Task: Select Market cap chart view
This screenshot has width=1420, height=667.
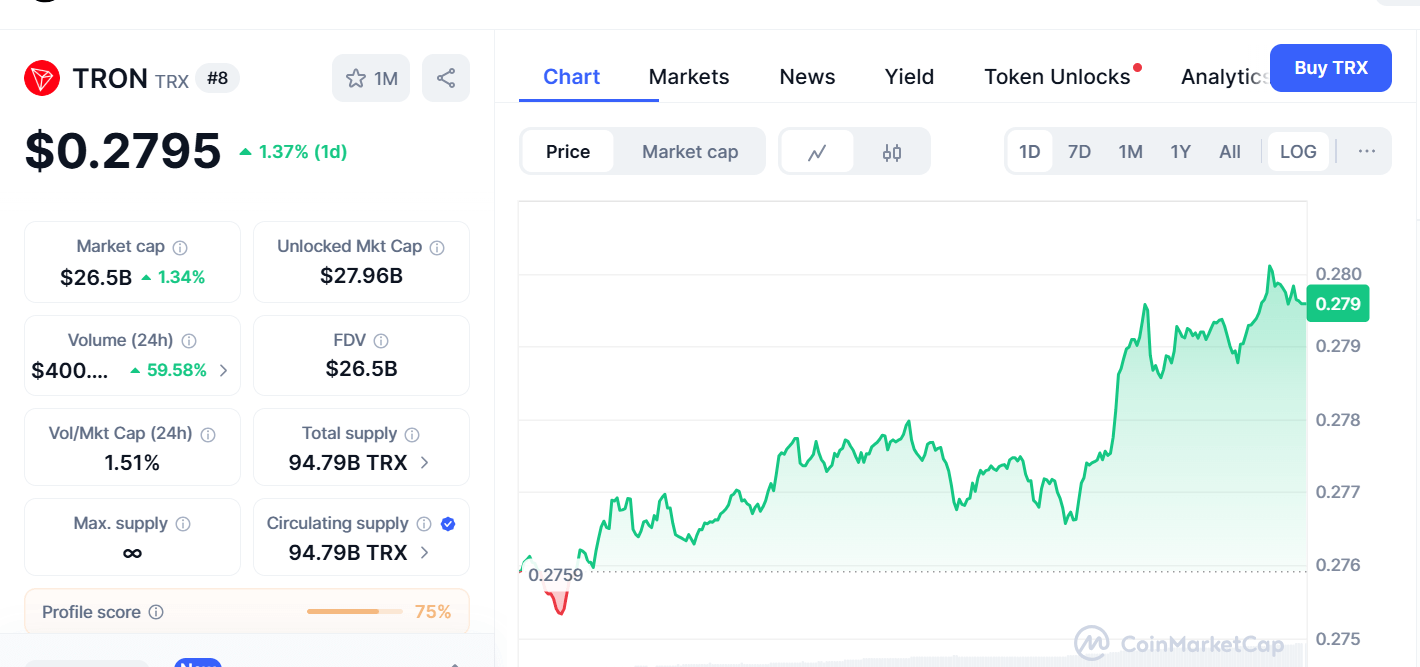Action: click(x=690, y=152)
